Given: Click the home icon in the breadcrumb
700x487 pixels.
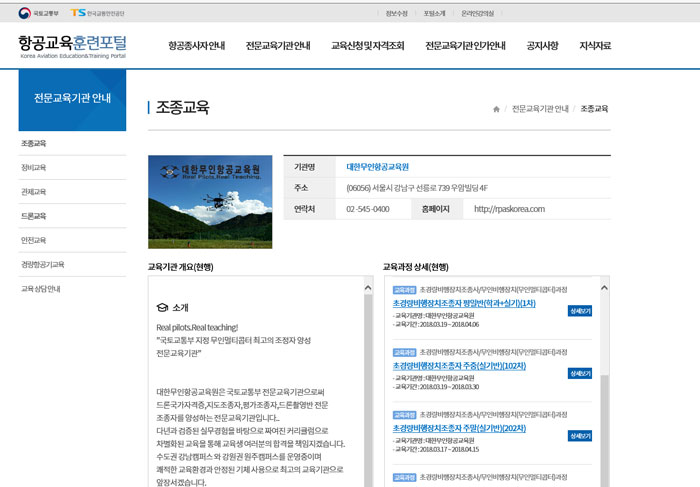Looking at the screenshot, I should coord(496,109).
